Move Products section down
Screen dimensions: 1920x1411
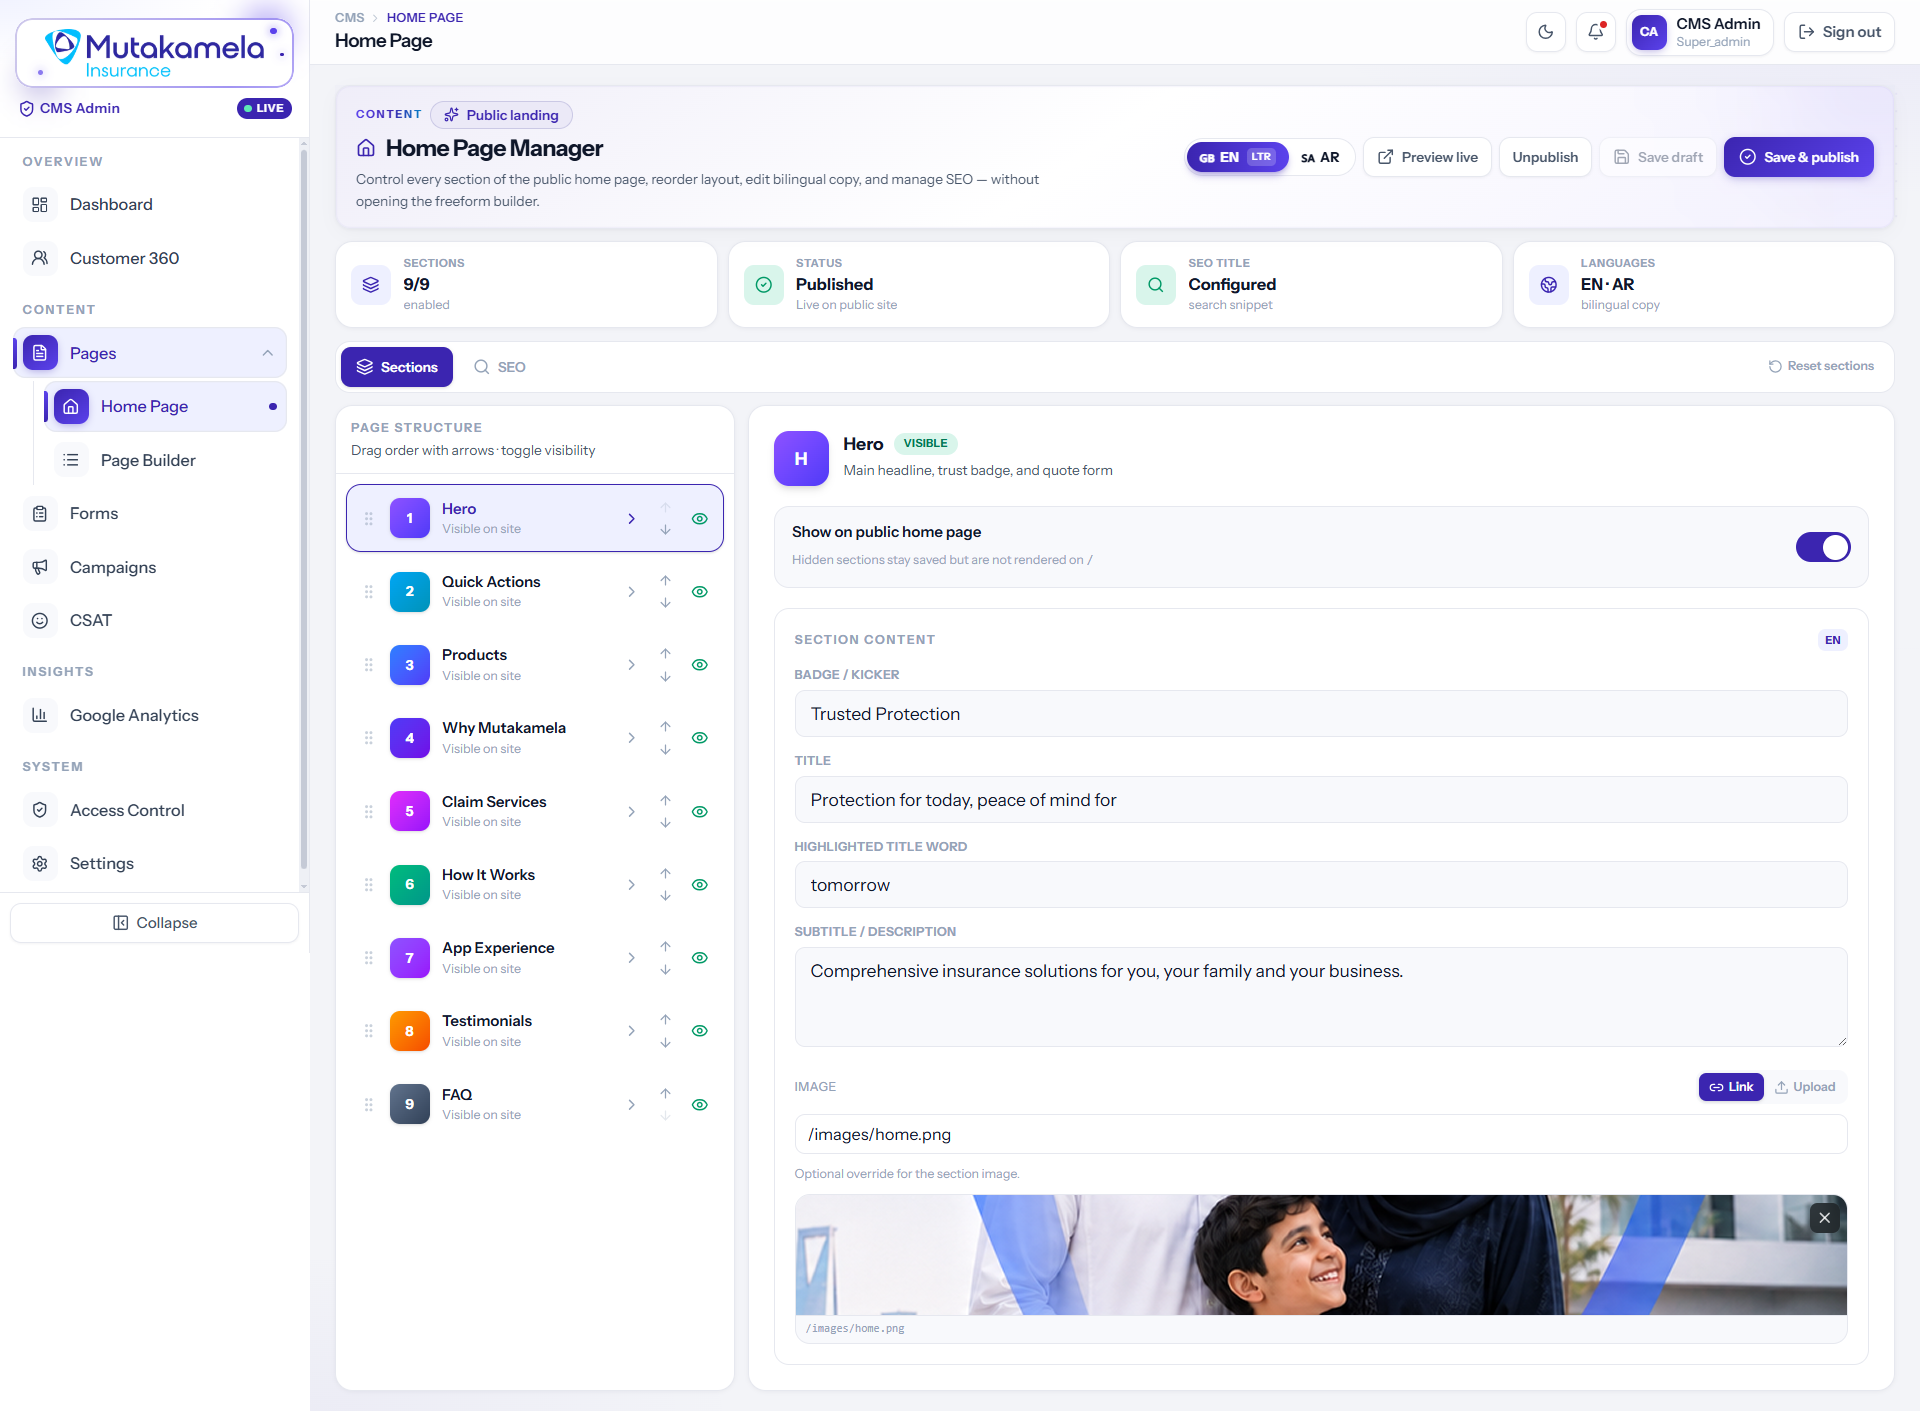tap(665, 677)
